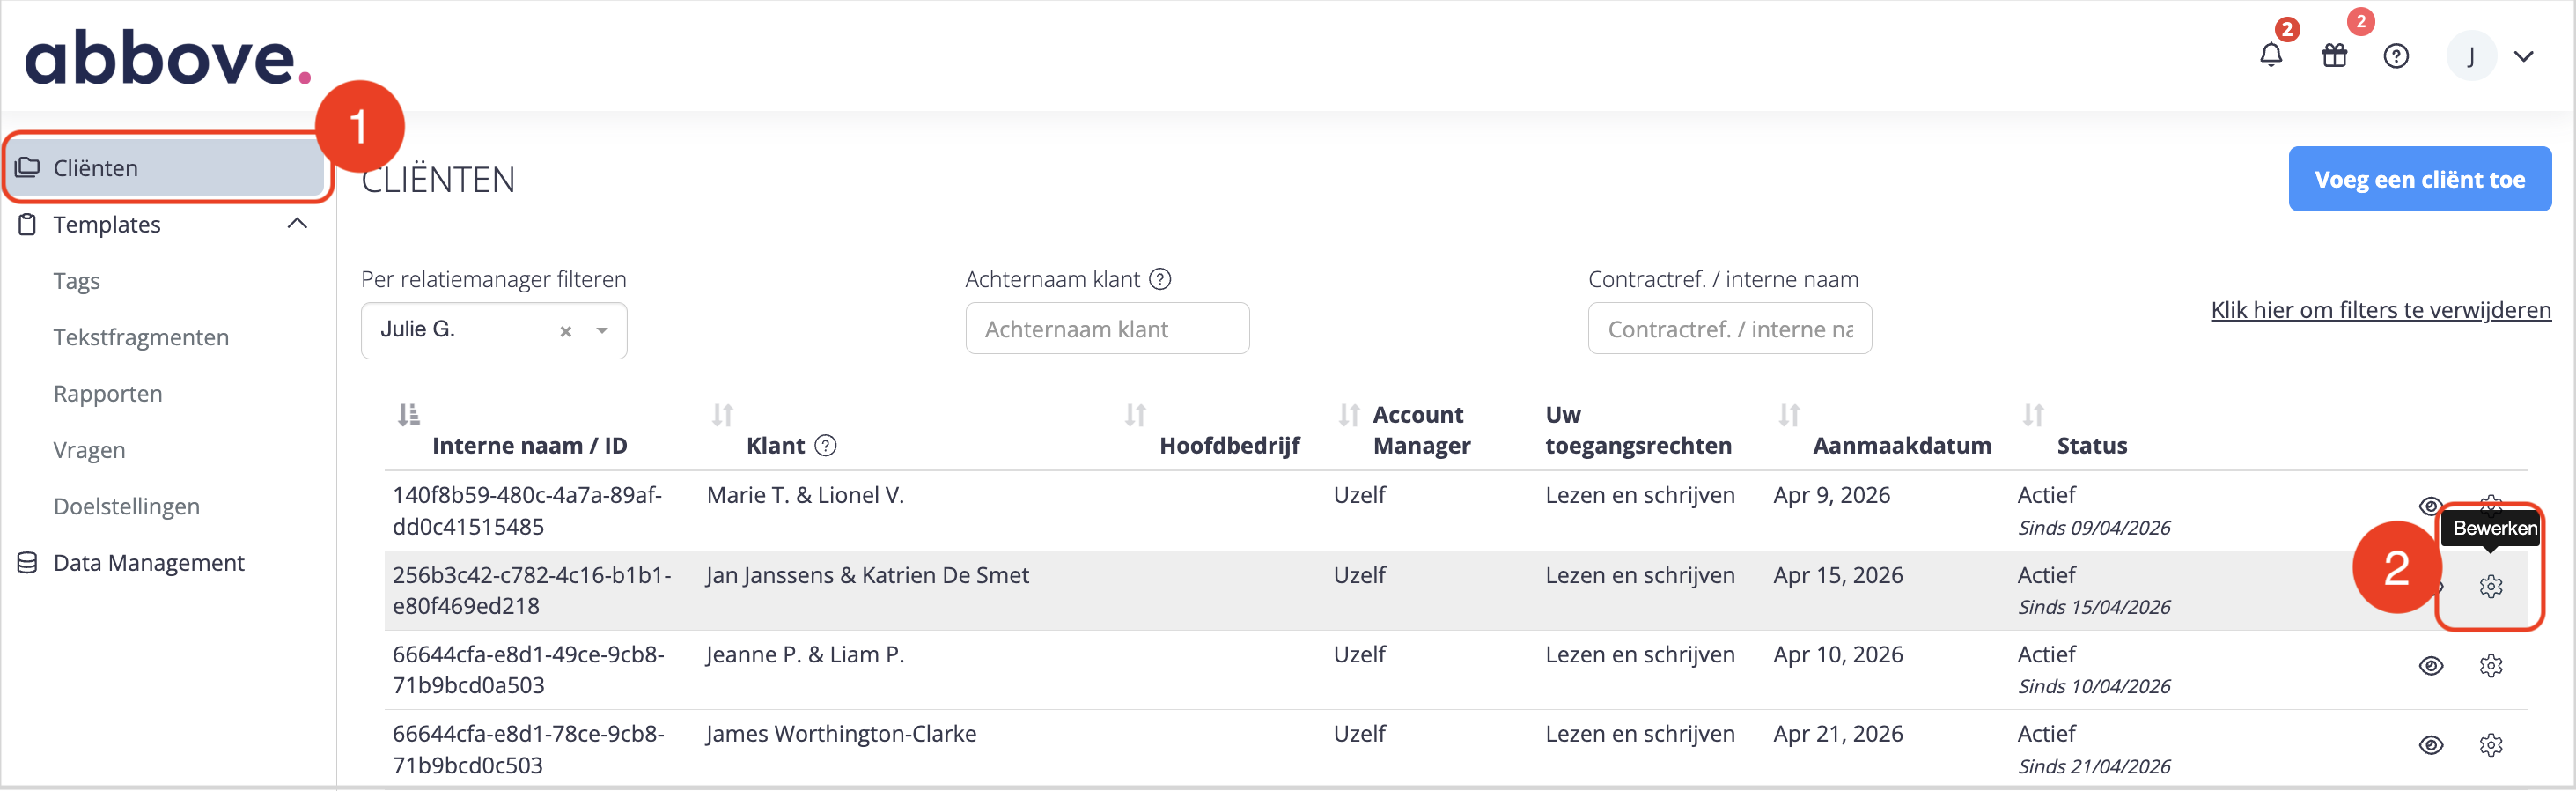Open the gift box icon
The image size is (2576, 791).
point(2334,56)
